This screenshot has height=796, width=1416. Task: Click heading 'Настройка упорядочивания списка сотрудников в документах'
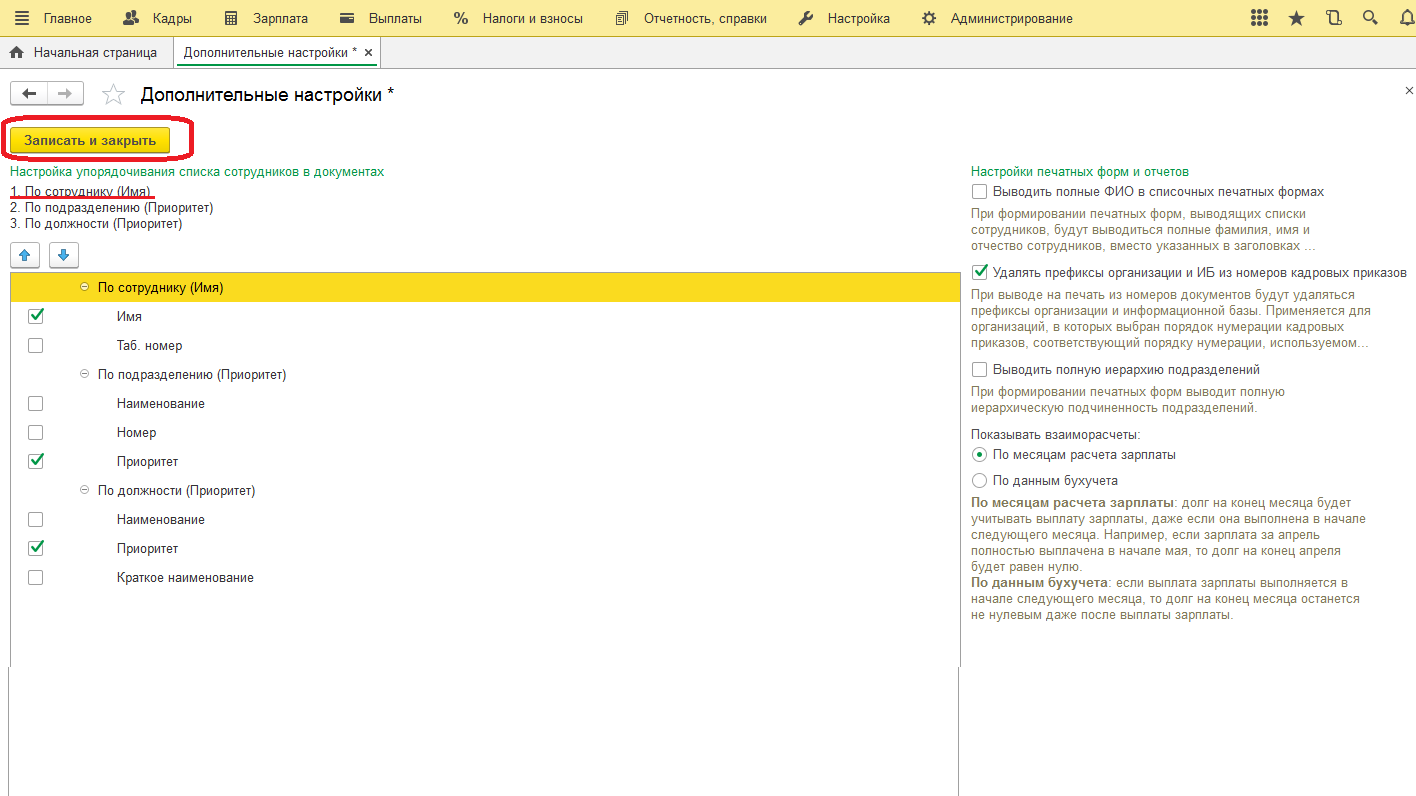click(197, 172)
